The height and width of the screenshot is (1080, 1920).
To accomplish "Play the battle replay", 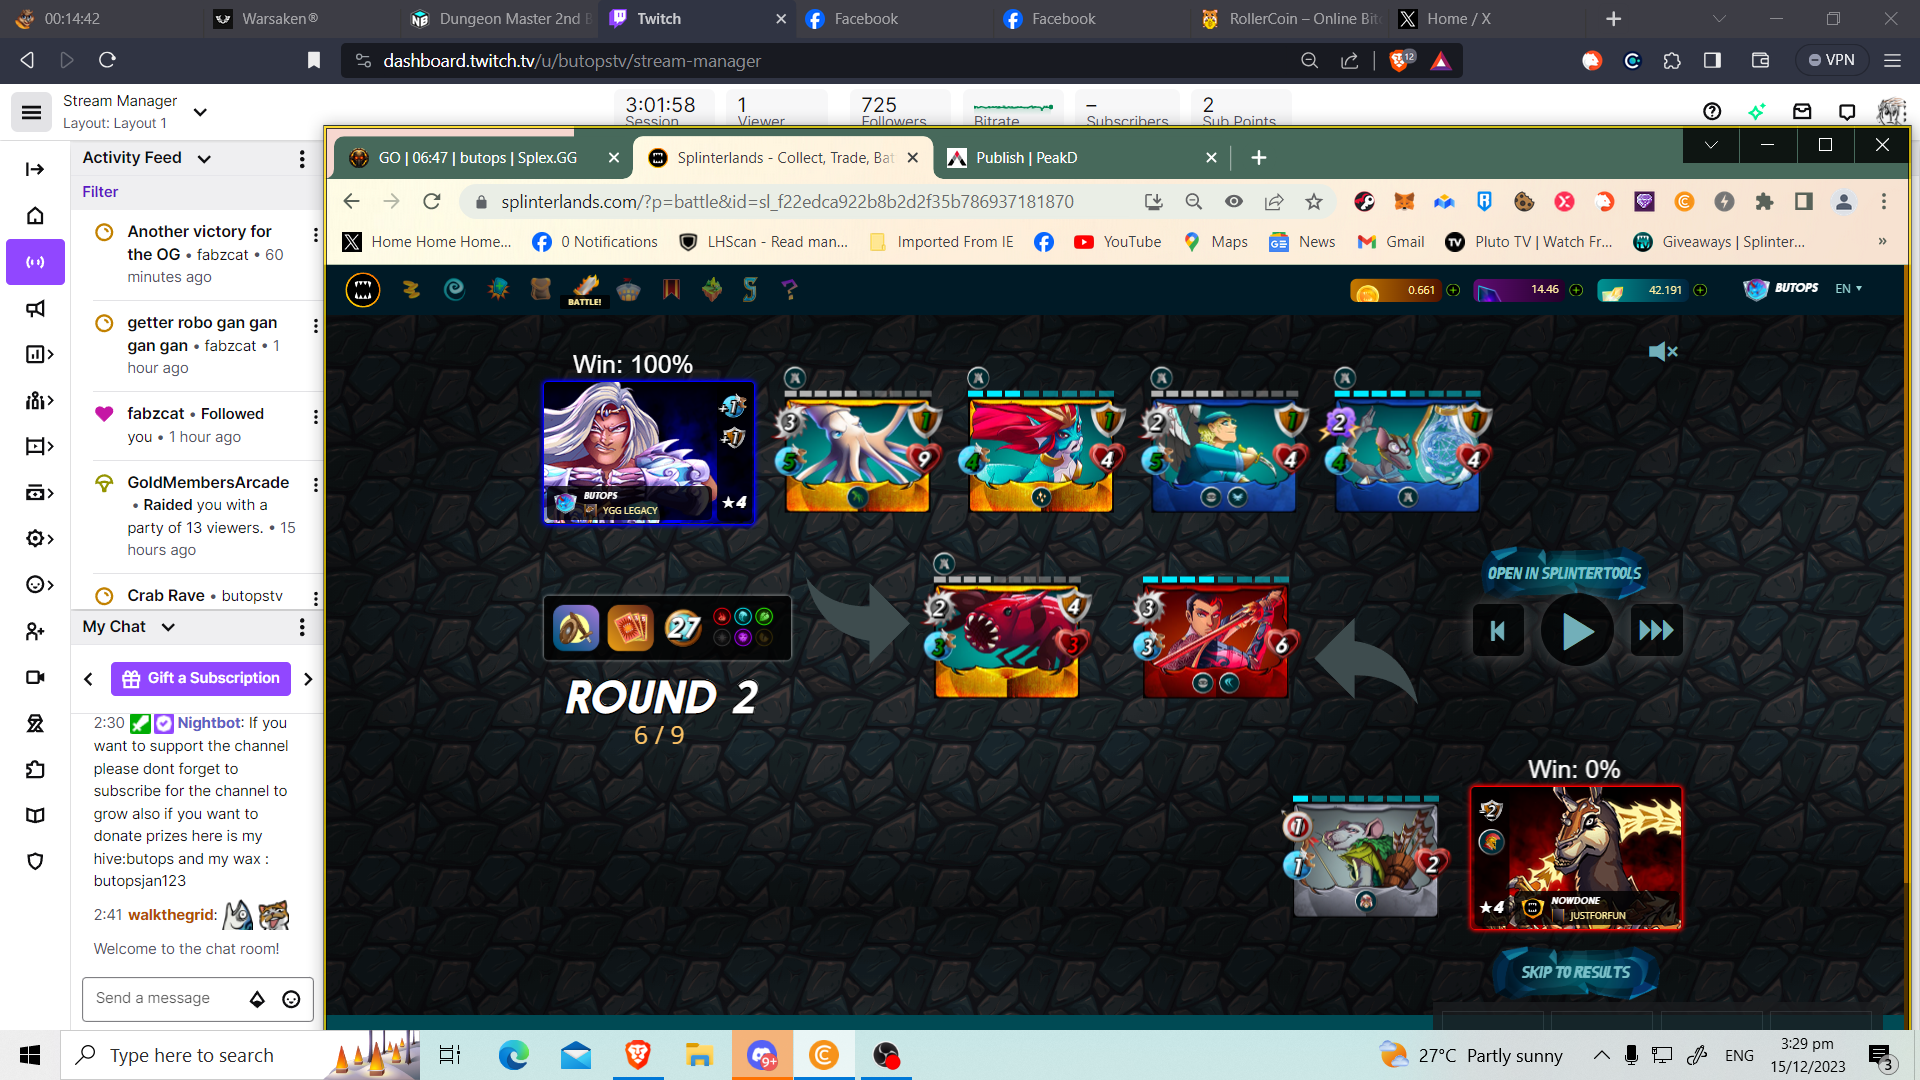I will 1577,631.
